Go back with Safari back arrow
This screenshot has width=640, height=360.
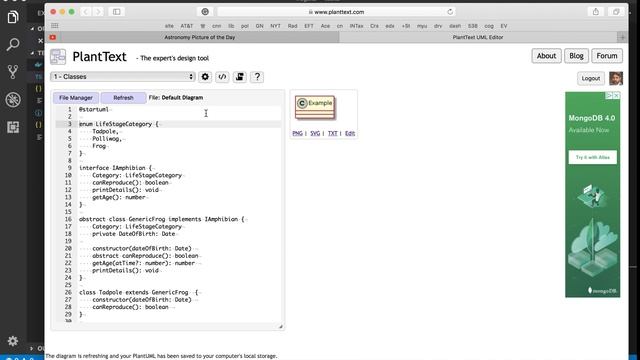tap(86, 12)
